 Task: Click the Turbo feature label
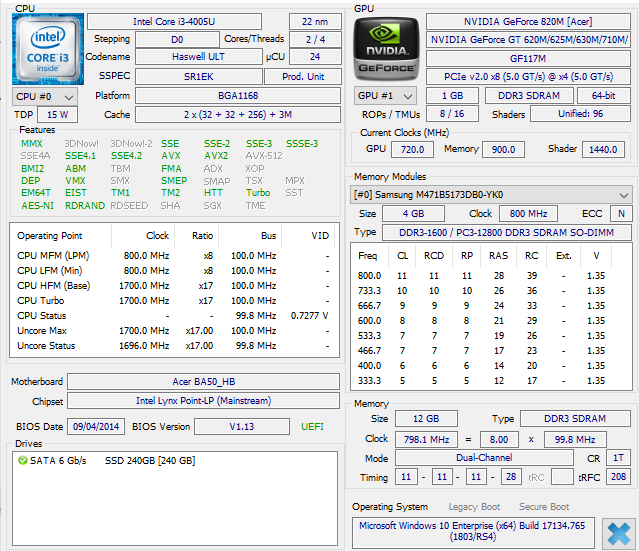tap(258, 193)
